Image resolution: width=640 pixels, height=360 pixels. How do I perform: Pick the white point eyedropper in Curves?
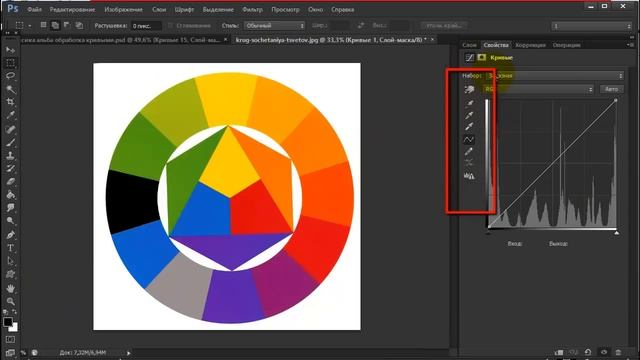coord(469,127)
